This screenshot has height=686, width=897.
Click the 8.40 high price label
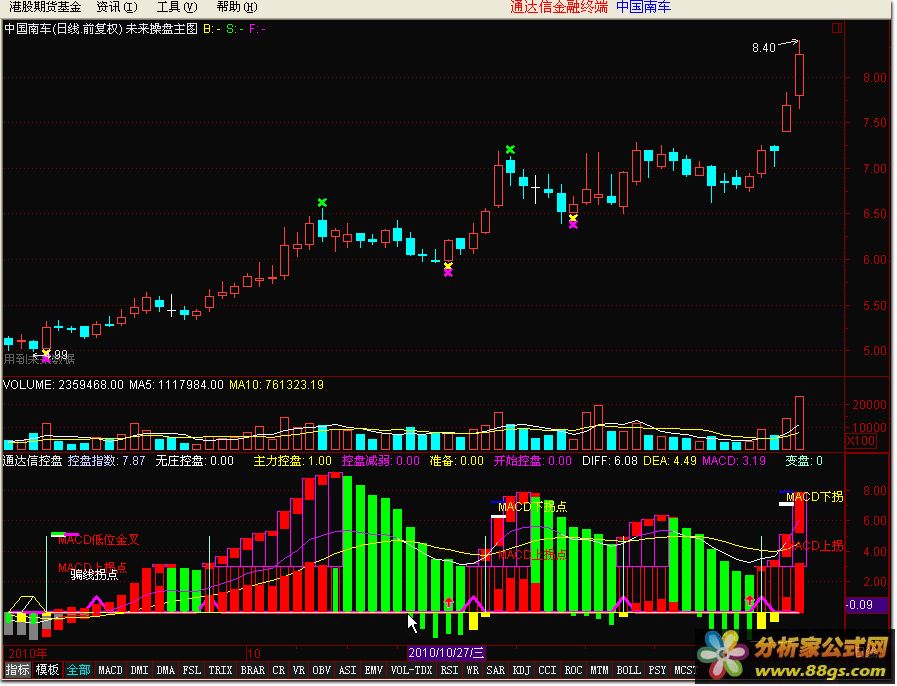(x=764, y=48)
